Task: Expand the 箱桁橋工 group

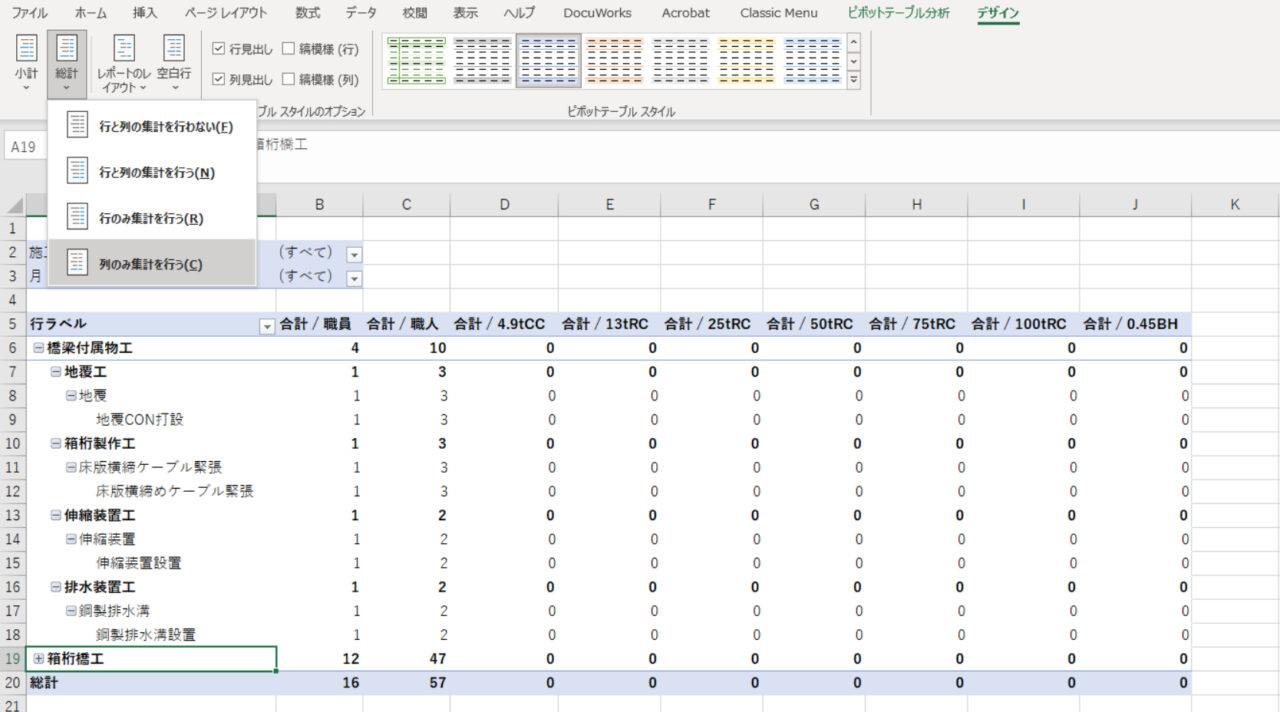Action: click(x=39, y=659)
